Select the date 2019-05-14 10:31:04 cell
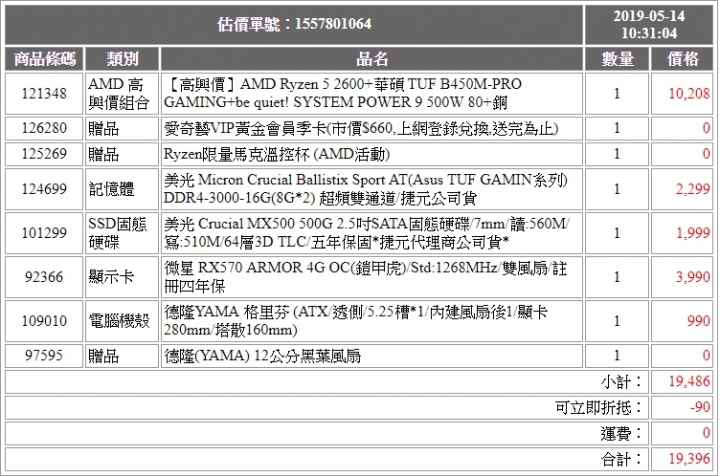This screenshot has width=720, height=476. pyautogui.click(x=649, y=24)
